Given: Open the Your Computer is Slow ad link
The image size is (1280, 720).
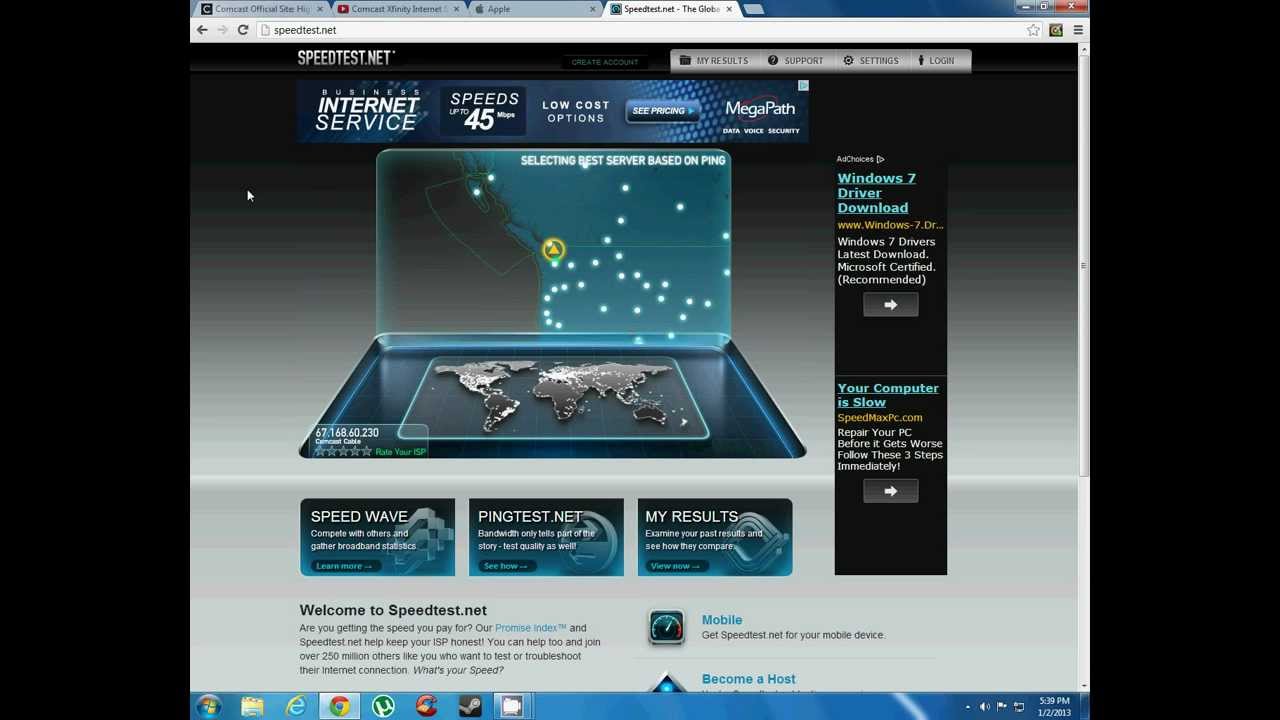Looking at the screenshot, I should pyautogui.click(x=888, y=395).
